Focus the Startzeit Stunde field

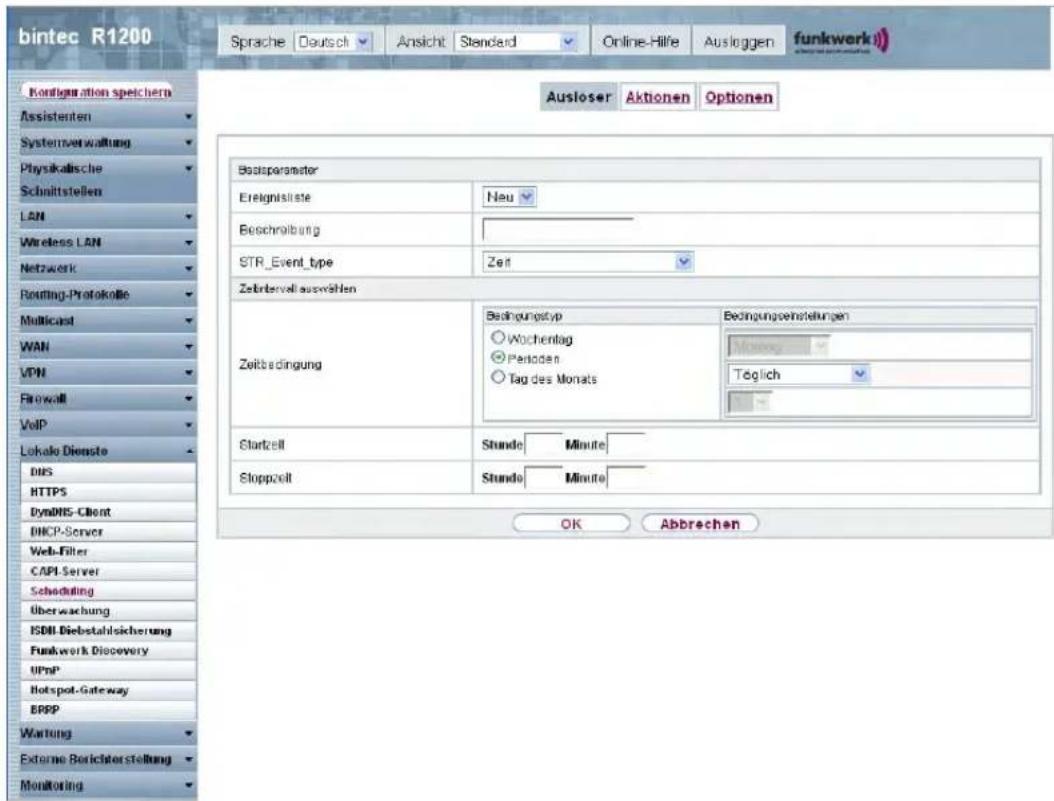543,444
